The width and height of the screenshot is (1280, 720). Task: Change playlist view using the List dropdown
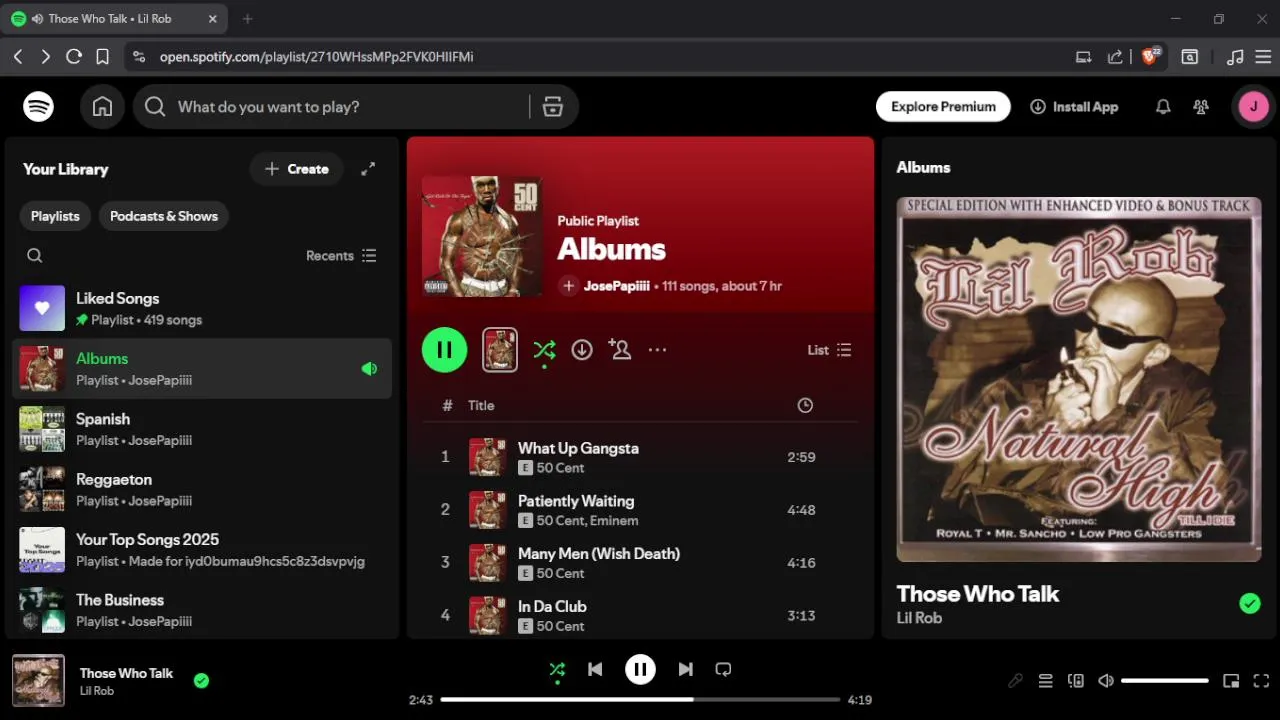(x=829, y=350)
